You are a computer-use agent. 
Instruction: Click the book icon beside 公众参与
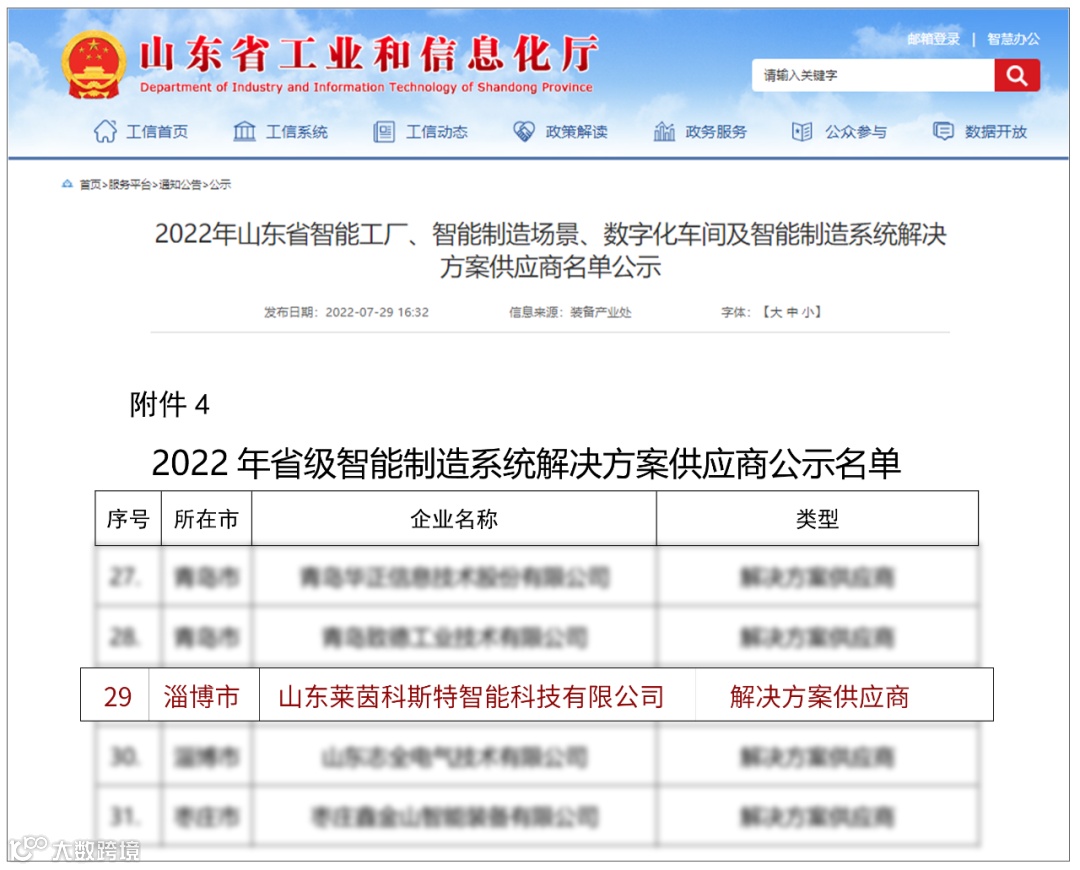(802, 131)
